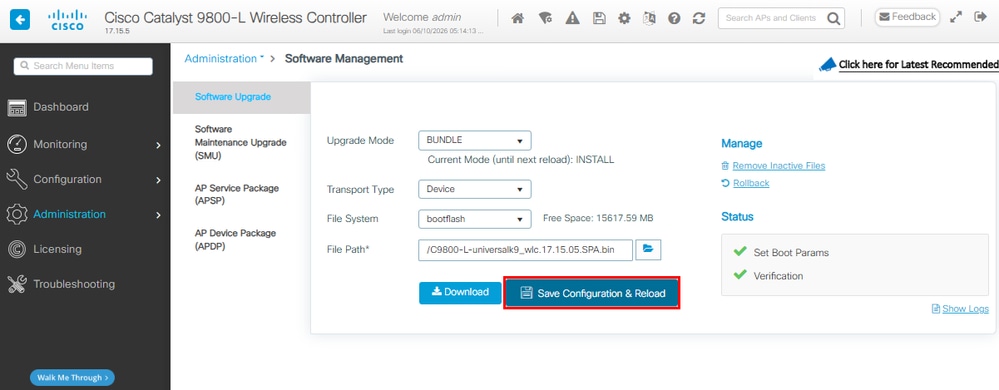Click the Latest Recommended software link
999x390 pixels.
click(x=918, y=64)
